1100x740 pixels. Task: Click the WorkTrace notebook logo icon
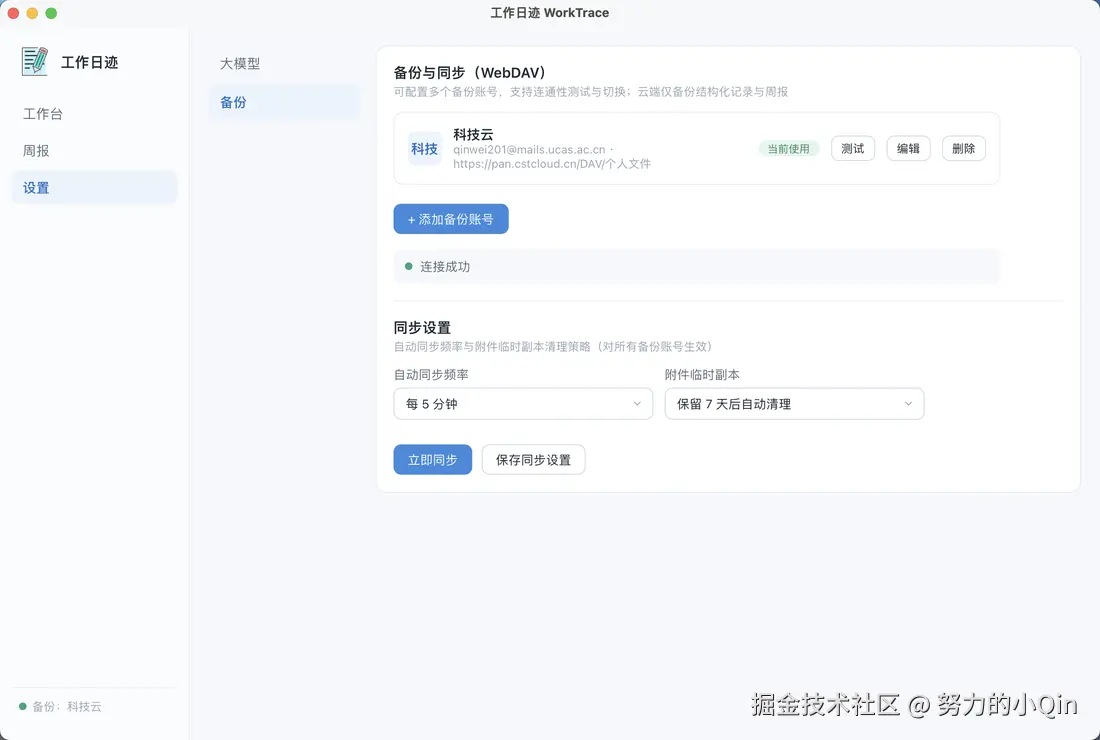click(34, 61)
